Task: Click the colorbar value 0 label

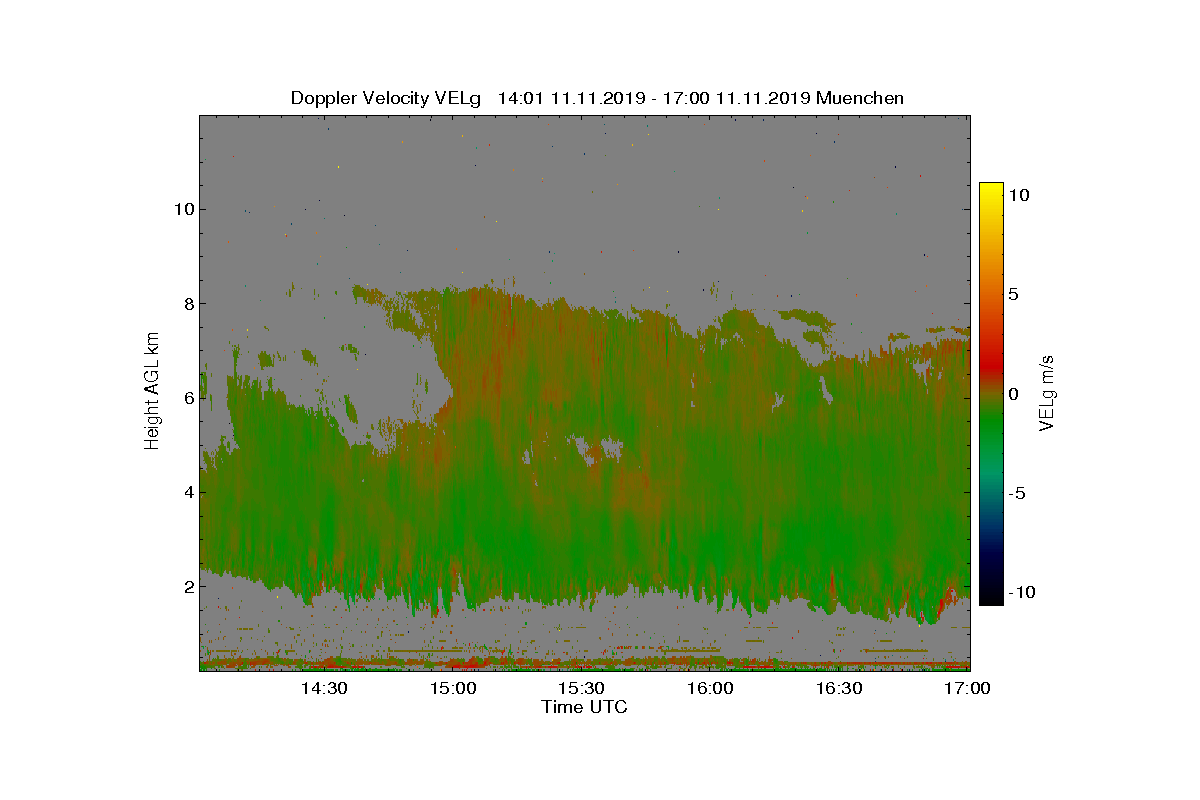Action: (x=1013, y=393)
